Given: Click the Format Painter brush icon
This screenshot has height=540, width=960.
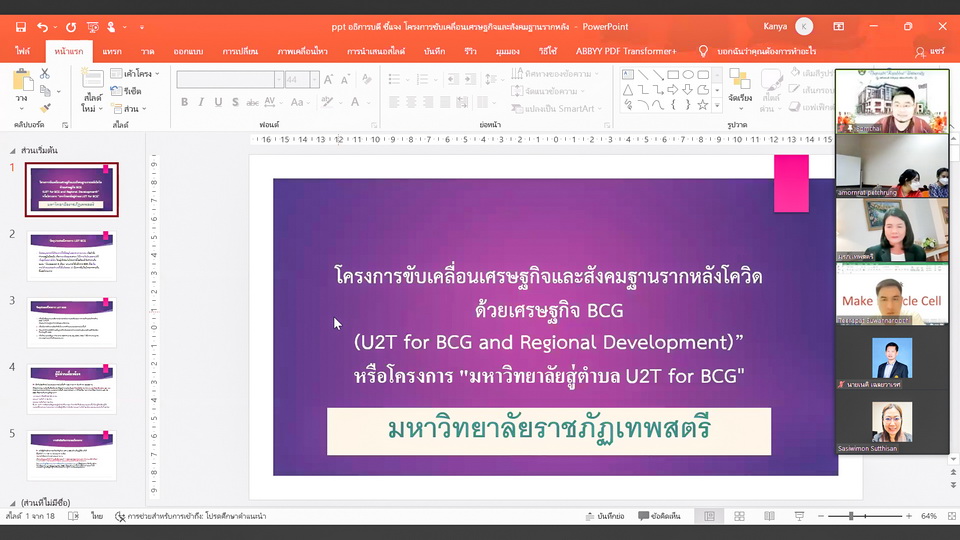Looking at the screenshot, I should [45, 108].
